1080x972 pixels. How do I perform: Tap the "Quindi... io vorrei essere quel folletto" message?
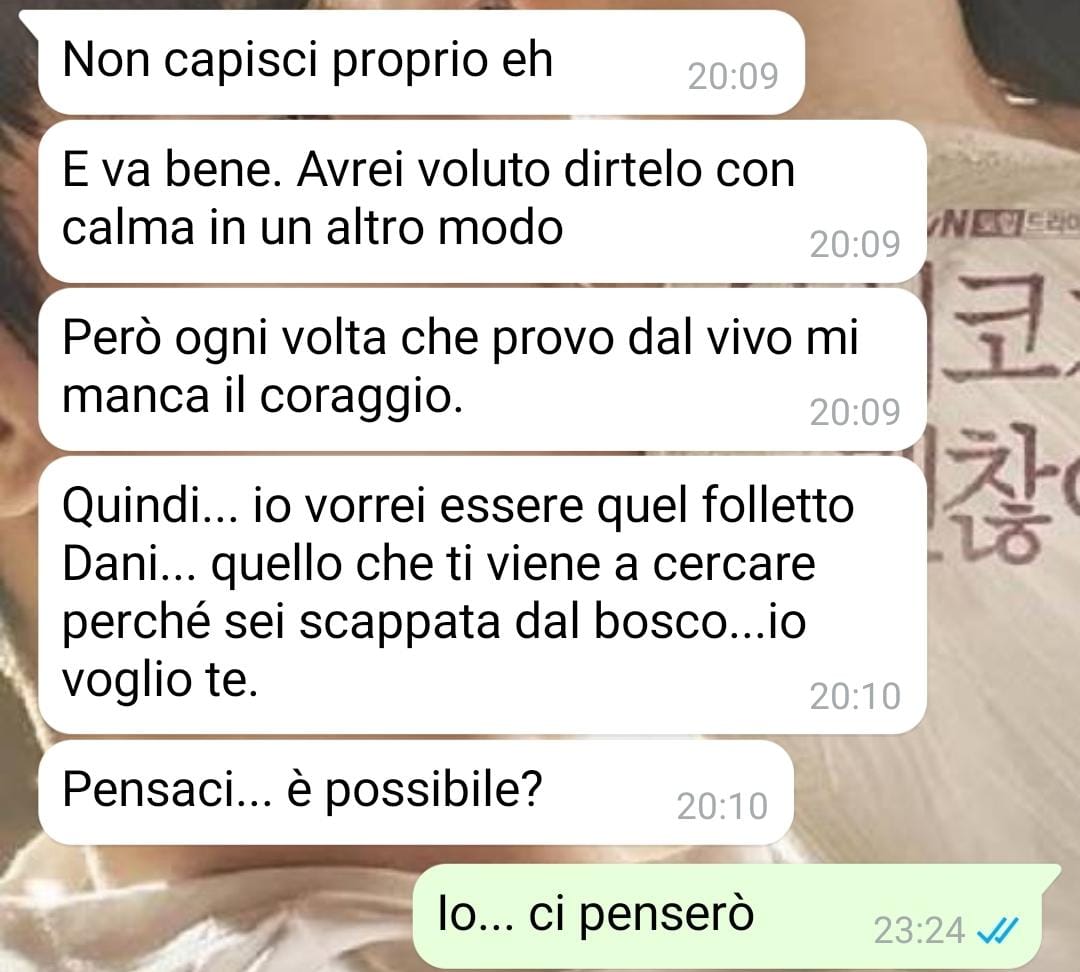[x=482, y=594]
